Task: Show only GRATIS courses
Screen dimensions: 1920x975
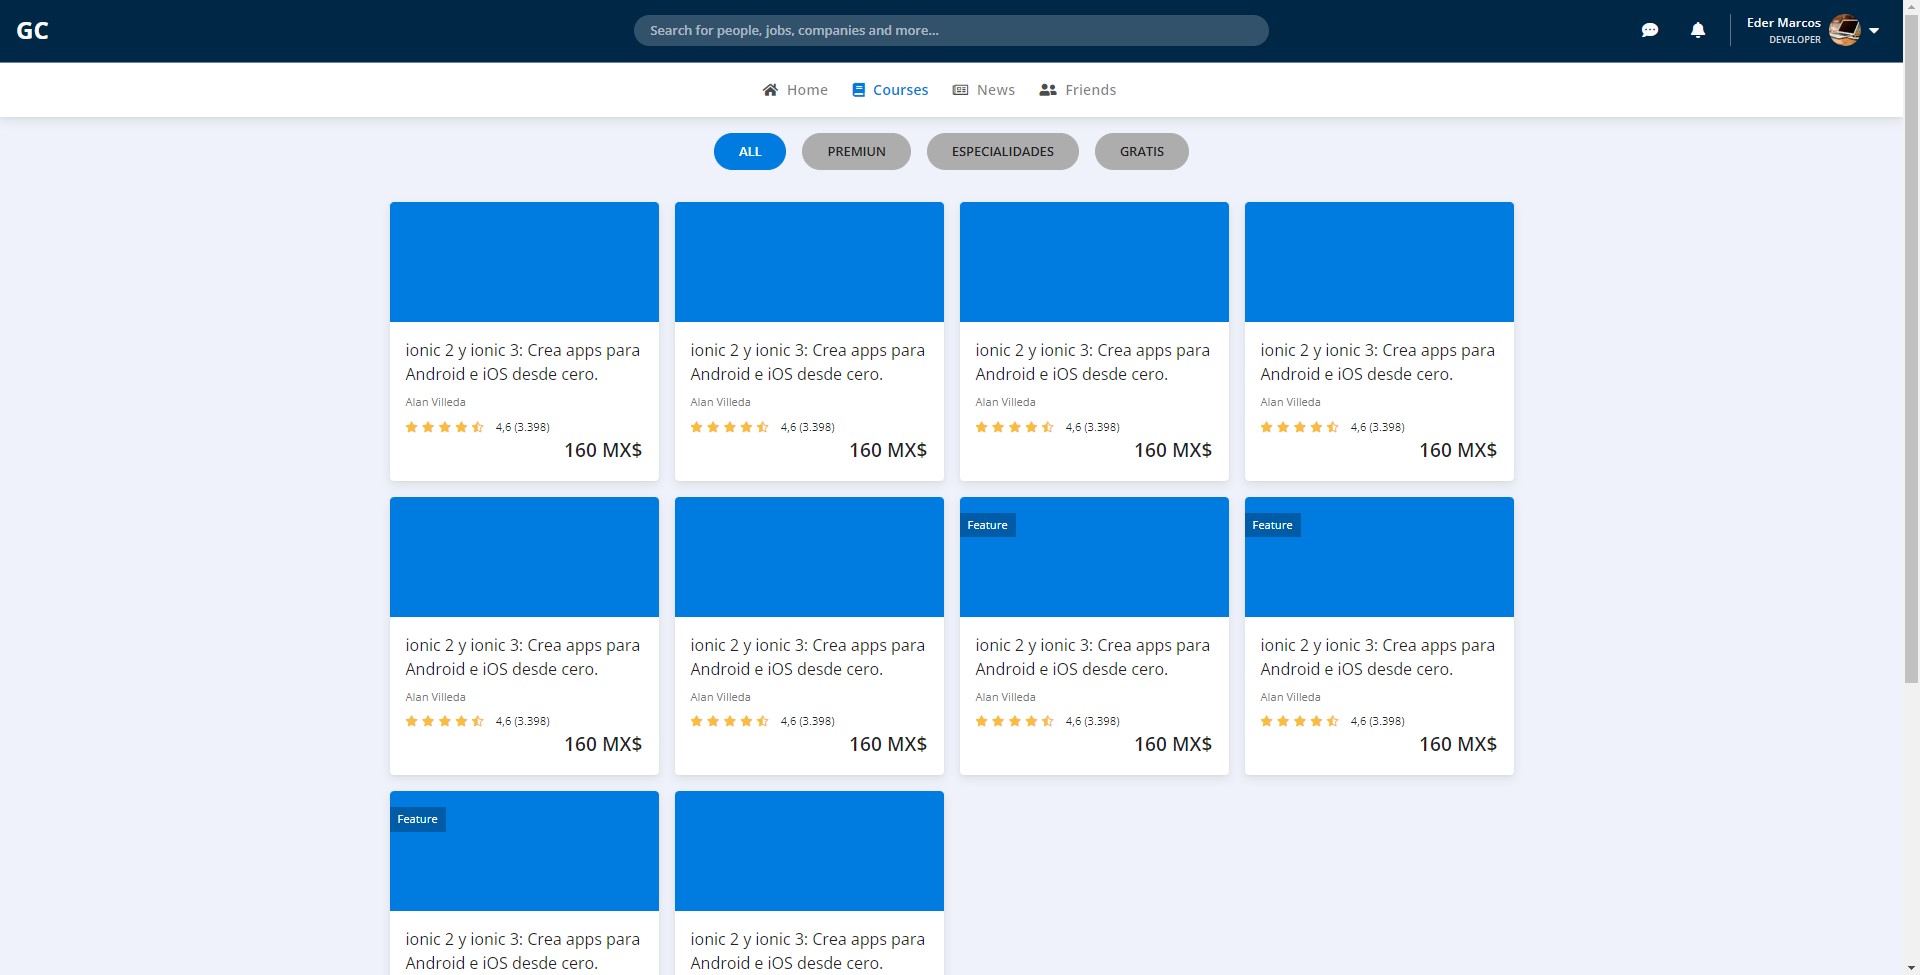Action: point(1142,152)
